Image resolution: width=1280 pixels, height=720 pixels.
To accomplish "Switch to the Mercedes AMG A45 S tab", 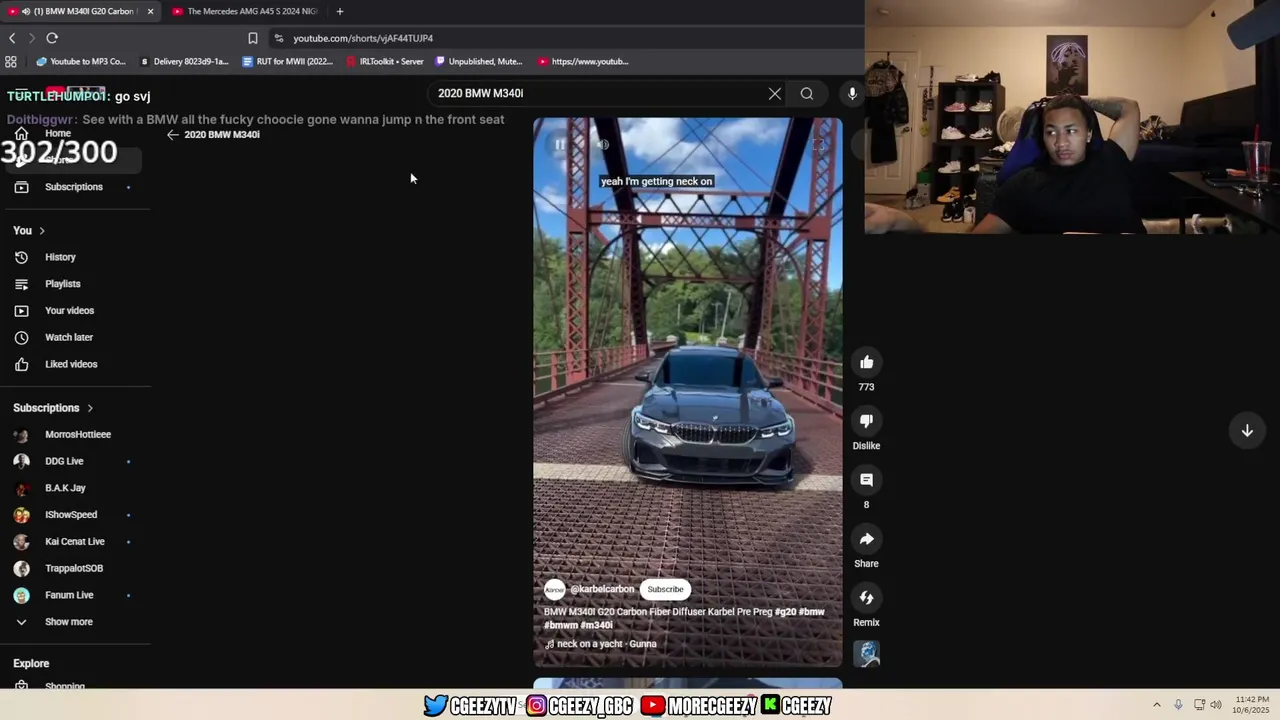I will click(x=245, y=11).
